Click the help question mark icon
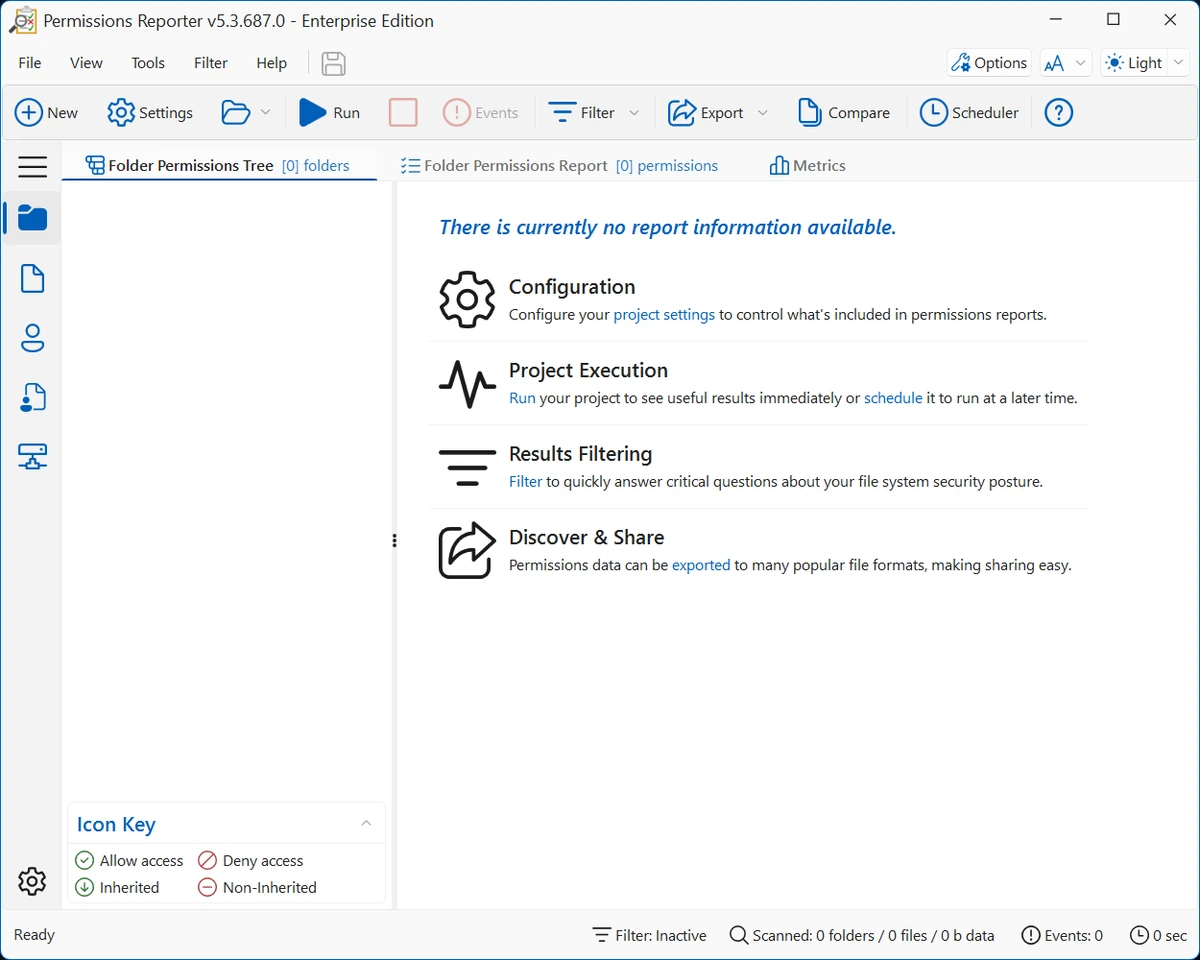The image size is (1200, 960). tap(1059, 113)
